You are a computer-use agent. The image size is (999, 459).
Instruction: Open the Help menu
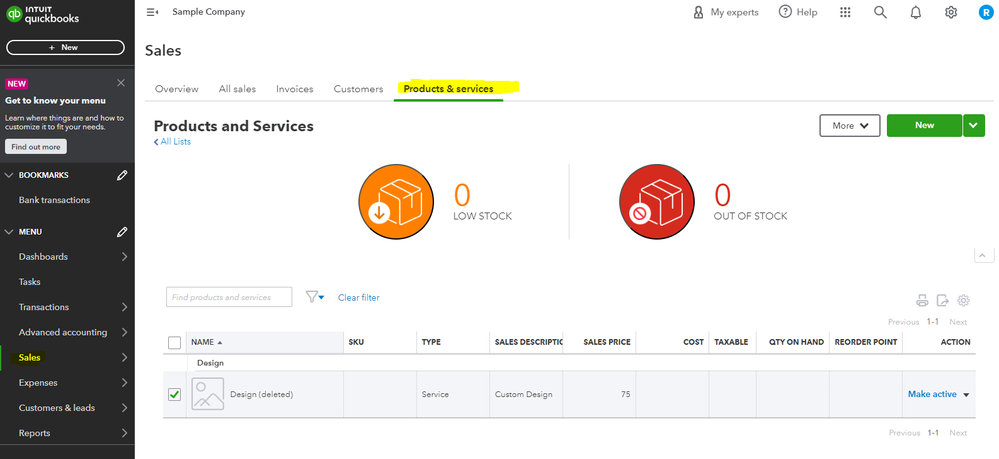pos(798,12)
